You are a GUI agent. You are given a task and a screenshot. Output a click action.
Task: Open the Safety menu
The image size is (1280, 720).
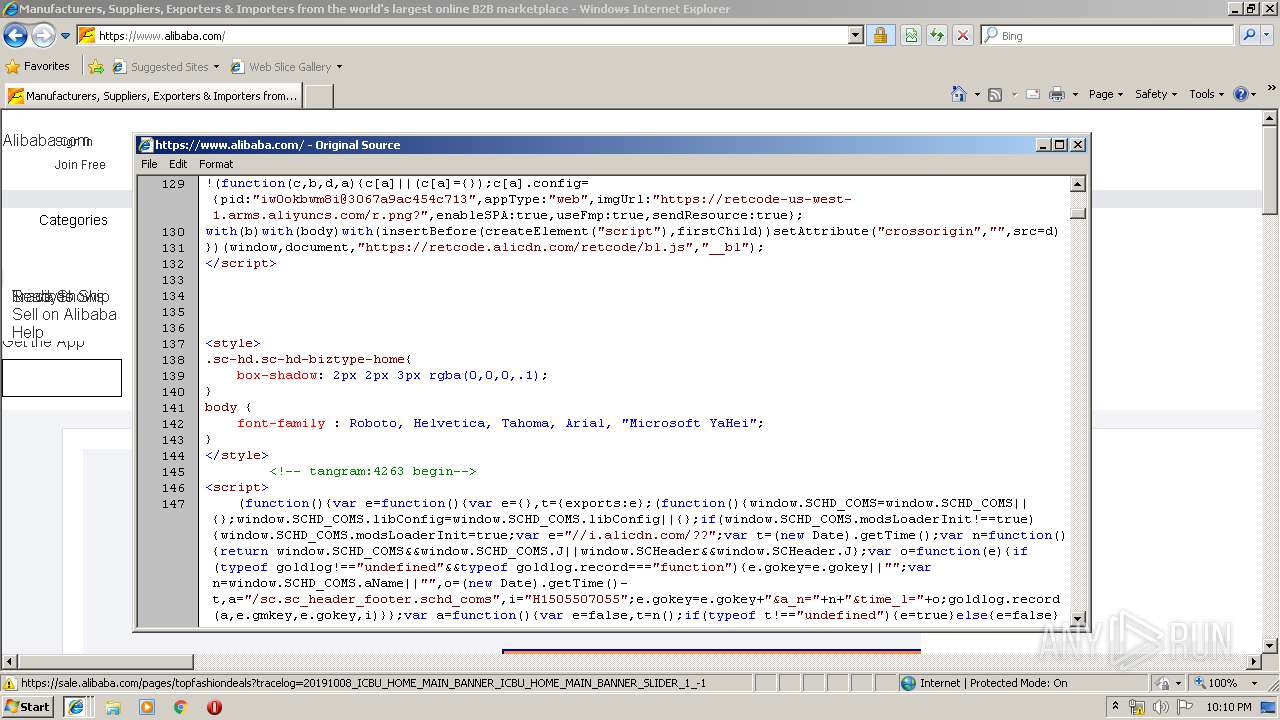[1156, 94]
